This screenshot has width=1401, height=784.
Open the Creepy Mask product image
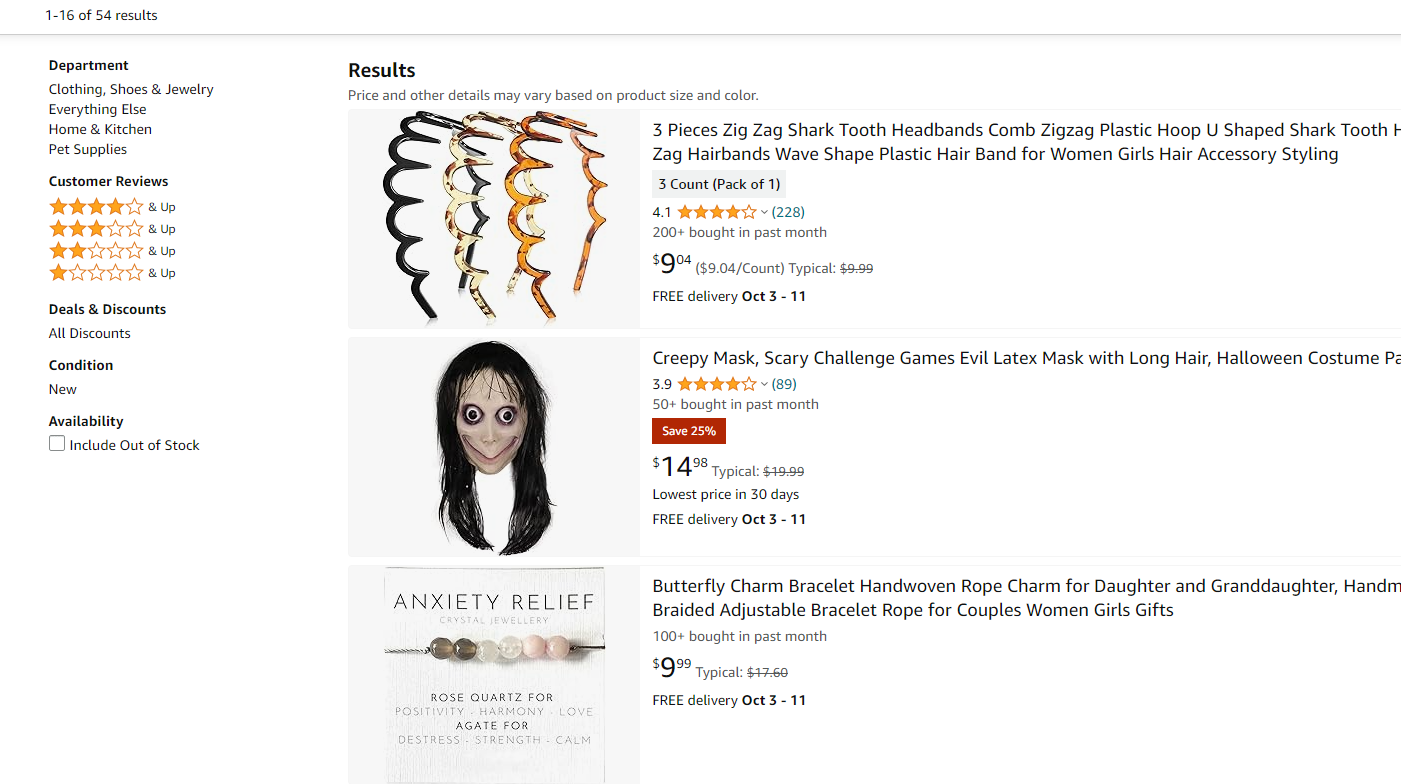coord(494,447)
